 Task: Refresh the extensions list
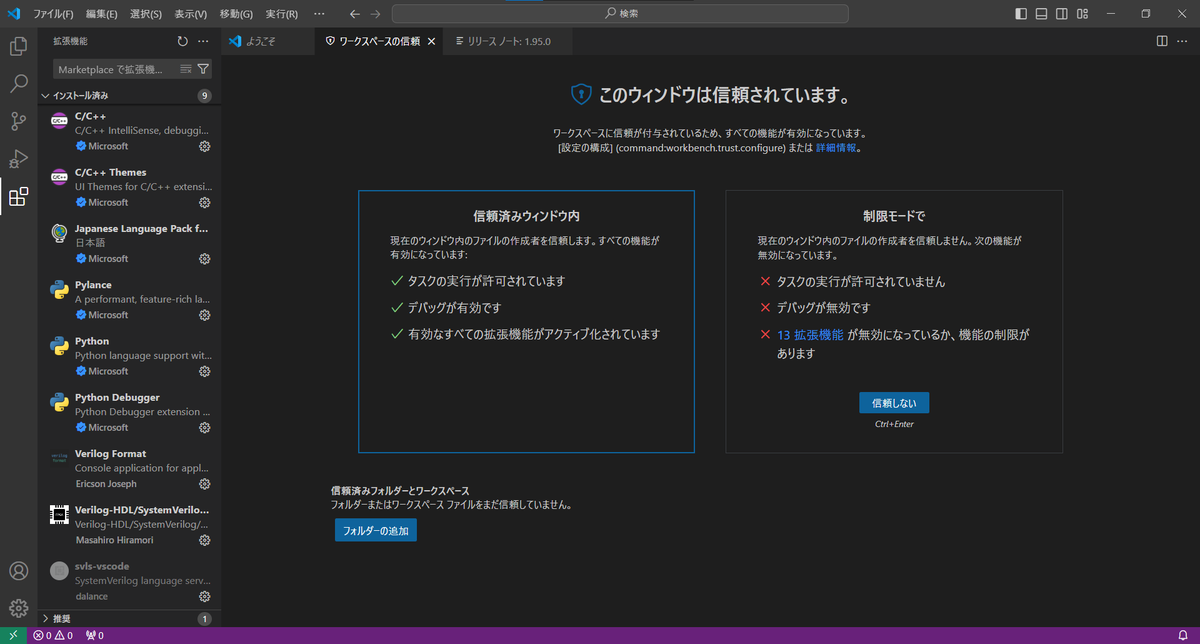[x=182, y=41]
